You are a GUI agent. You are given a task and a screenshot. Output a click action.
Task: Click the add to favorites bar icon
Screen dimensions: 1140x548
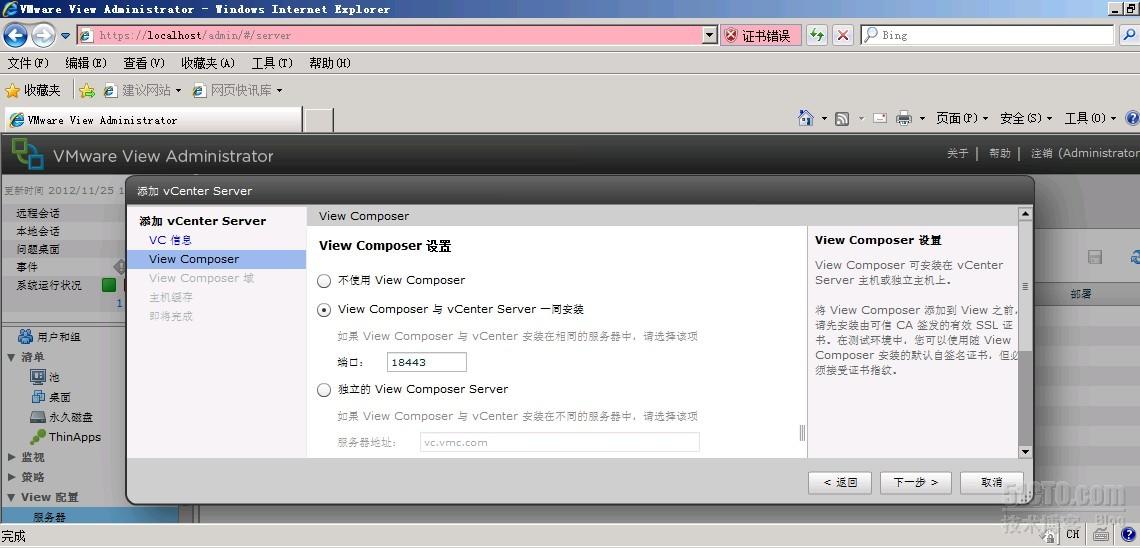pos(87,90)
